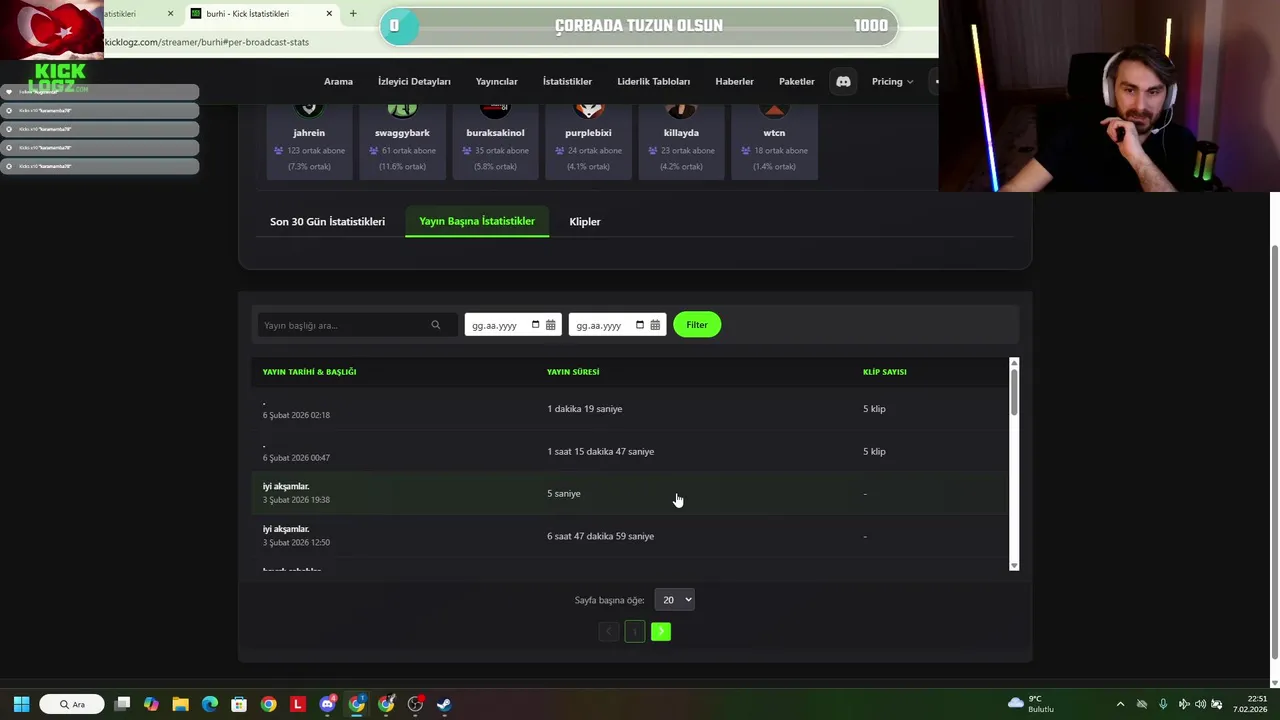
Task: Select the row dated 3 Şubat 2026 19:38
Action: click(x=630, y=494)
